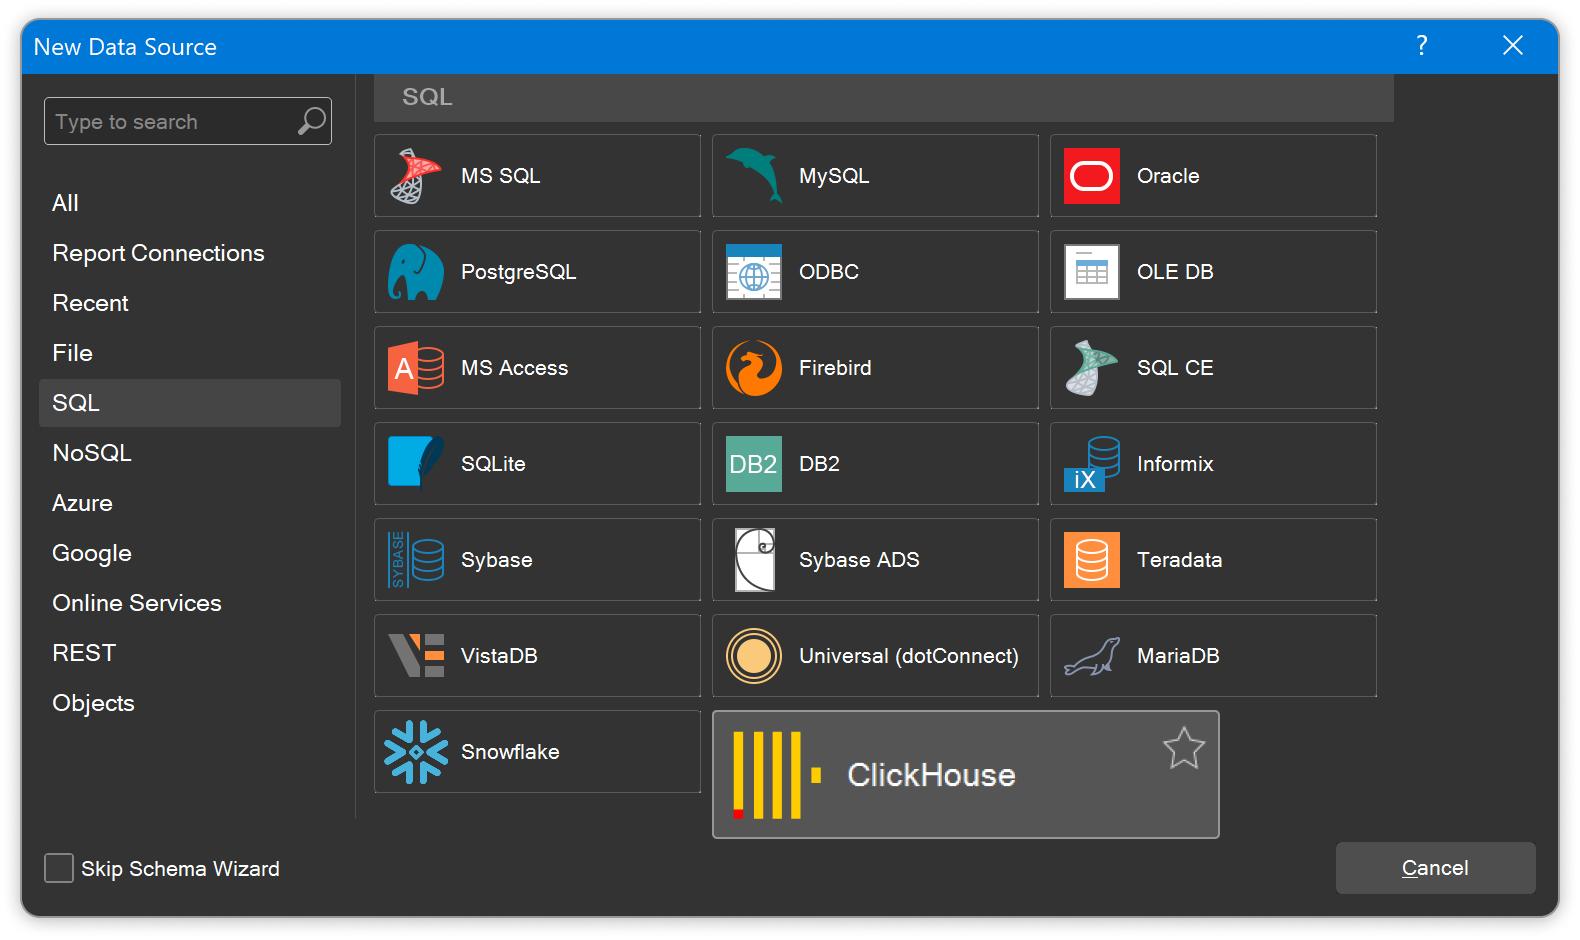The image size is (1580, 940).
Task: Click the SQLite feather icon
Action: [416, 462]
